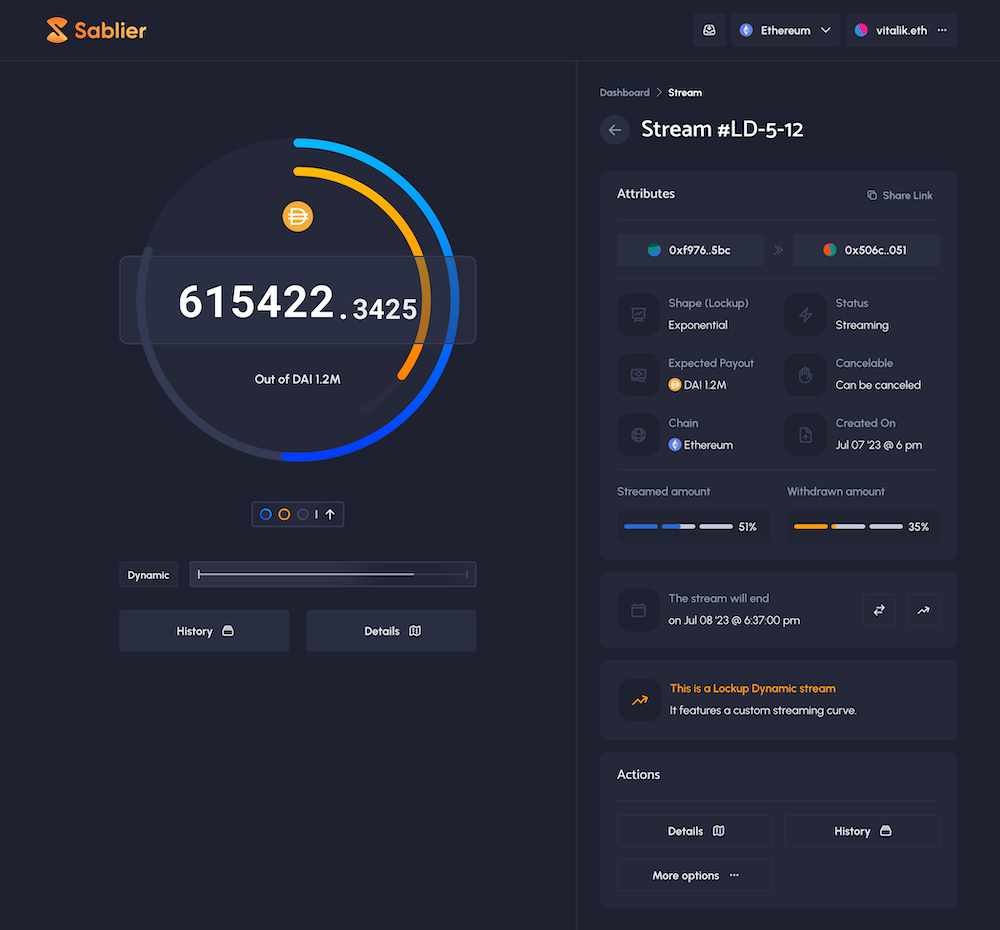Click the Share Link button in Attributes
Image resolution: width=1000 pixels, height=930 pixels.
pos(899,195)
